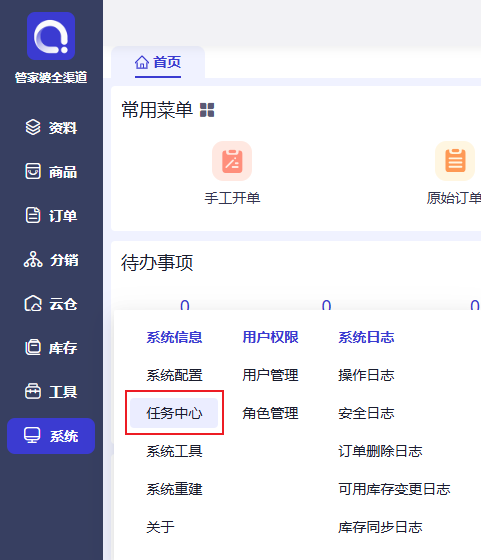481x560 pixels.
Task: Open 用户管理 under 用户权限
Action: (270, 375)
